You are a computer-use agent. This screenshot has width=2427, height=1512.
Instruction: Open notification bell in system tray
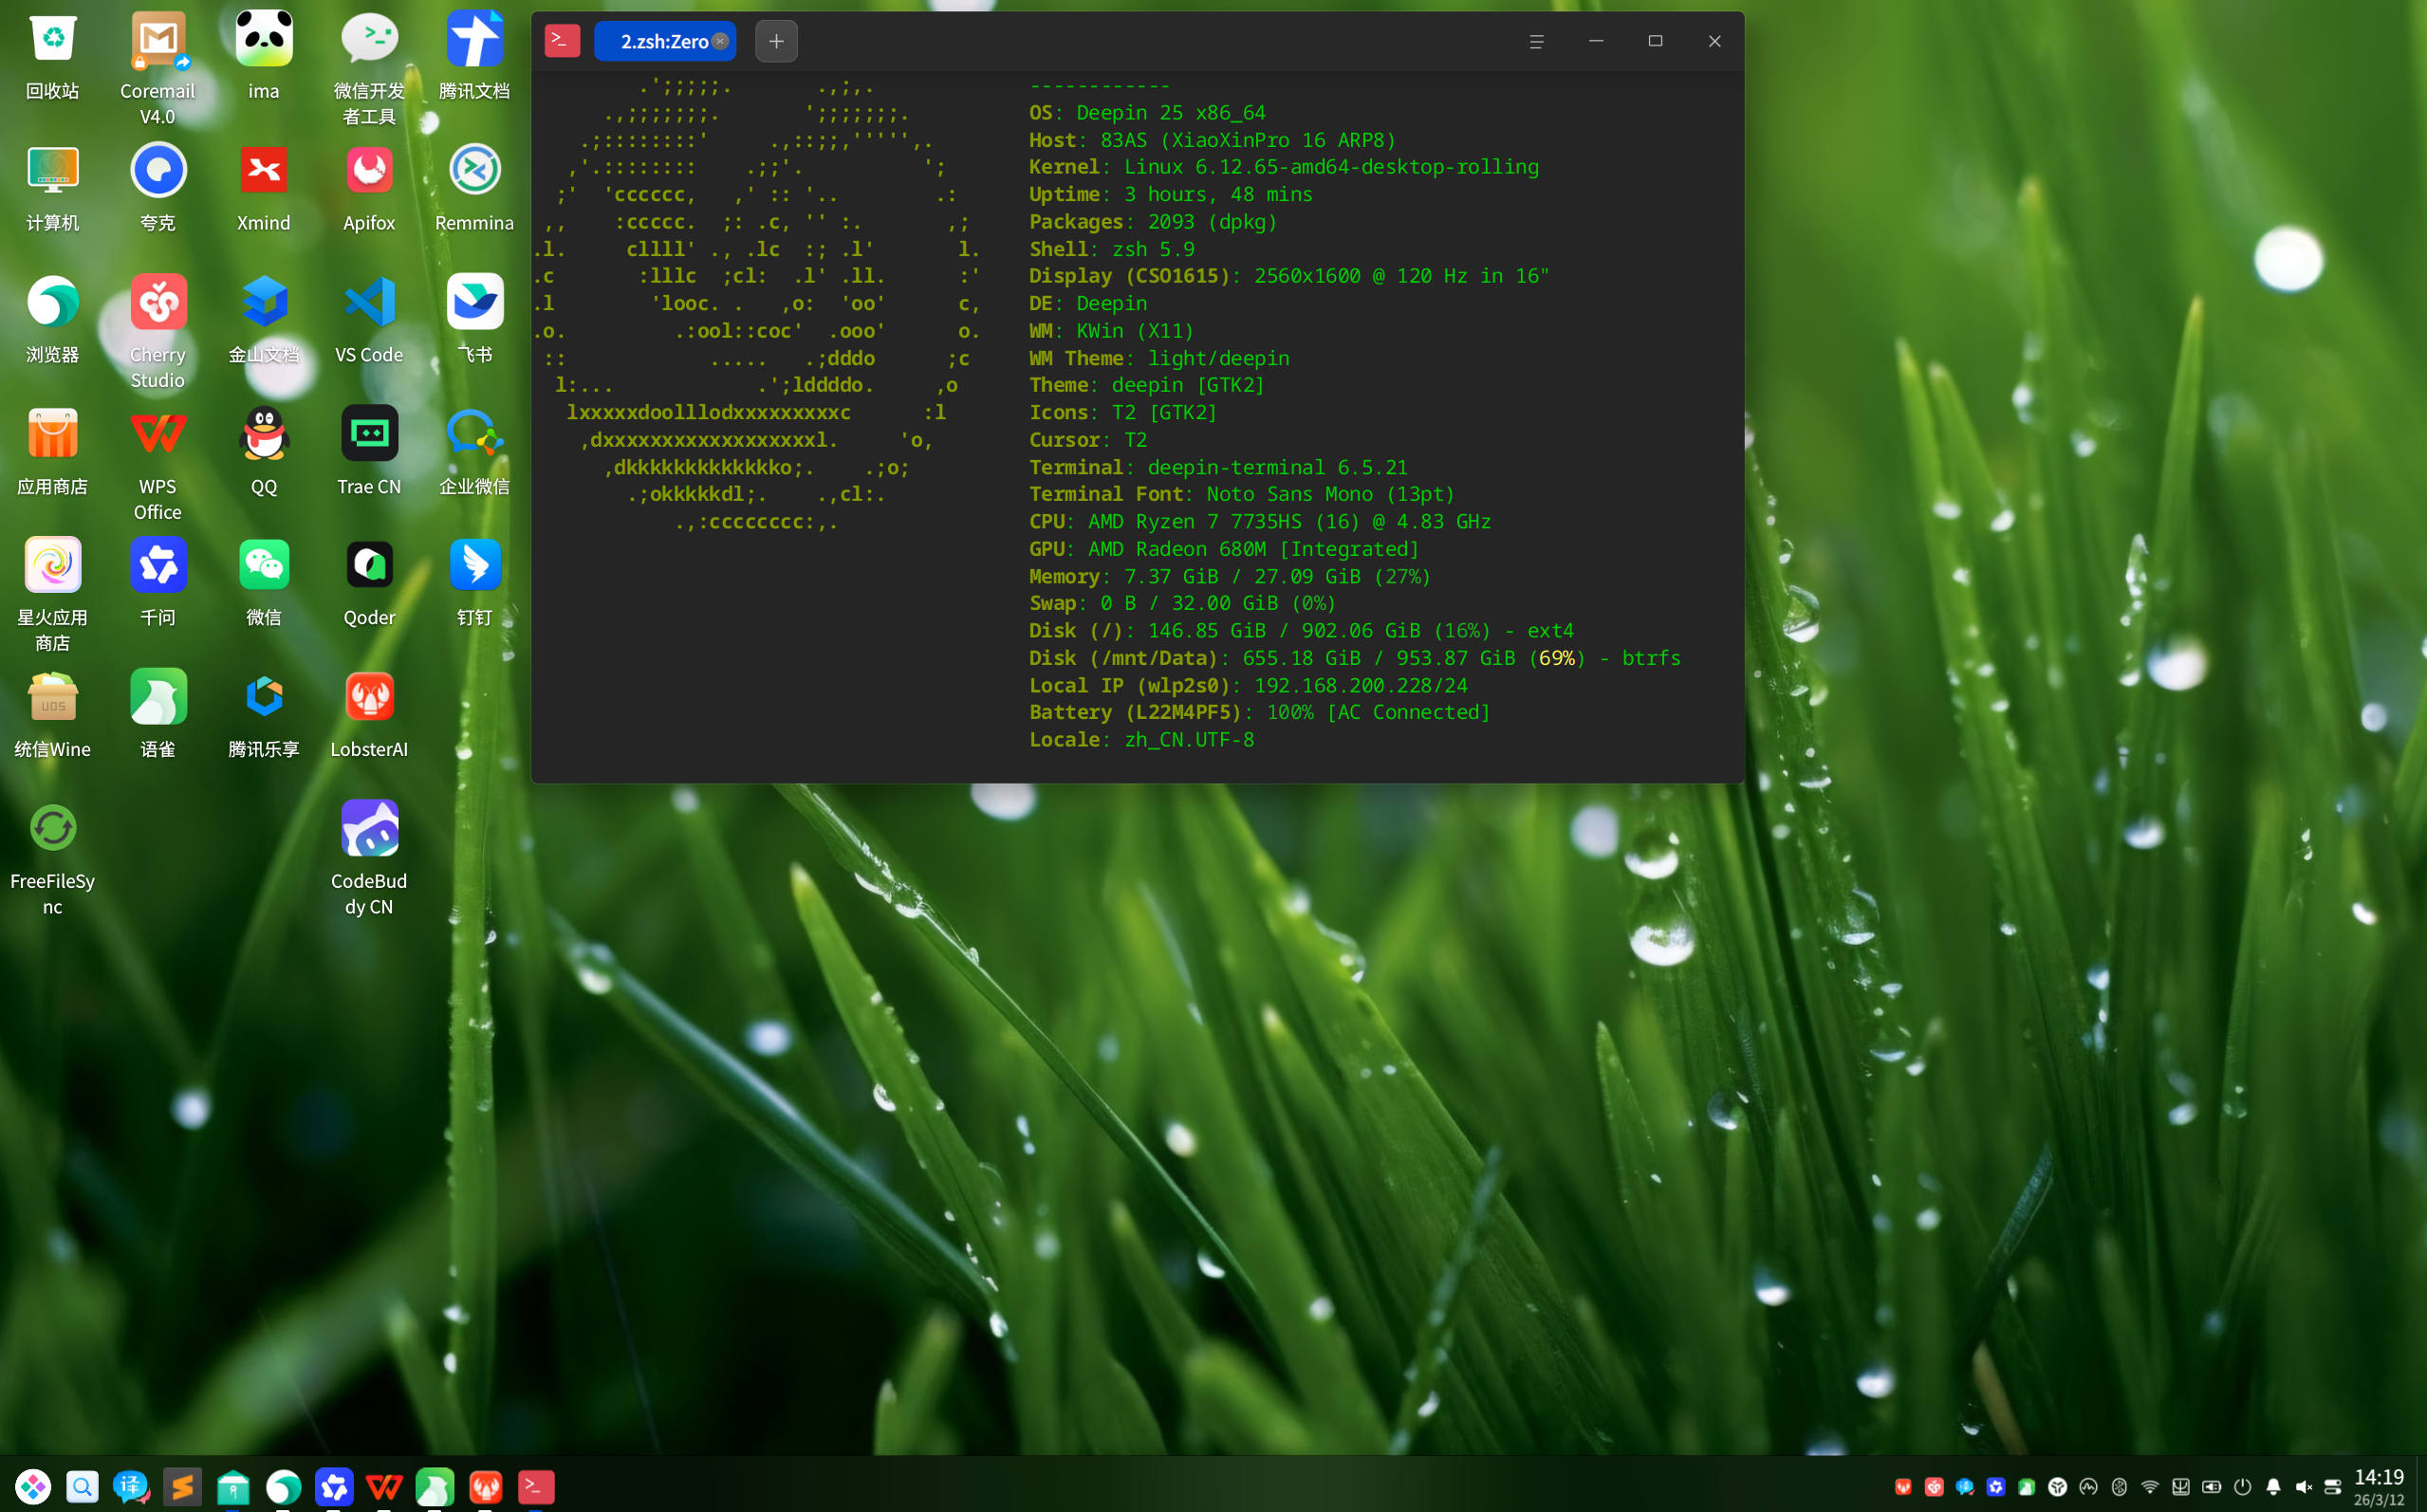[2273, 1486]
